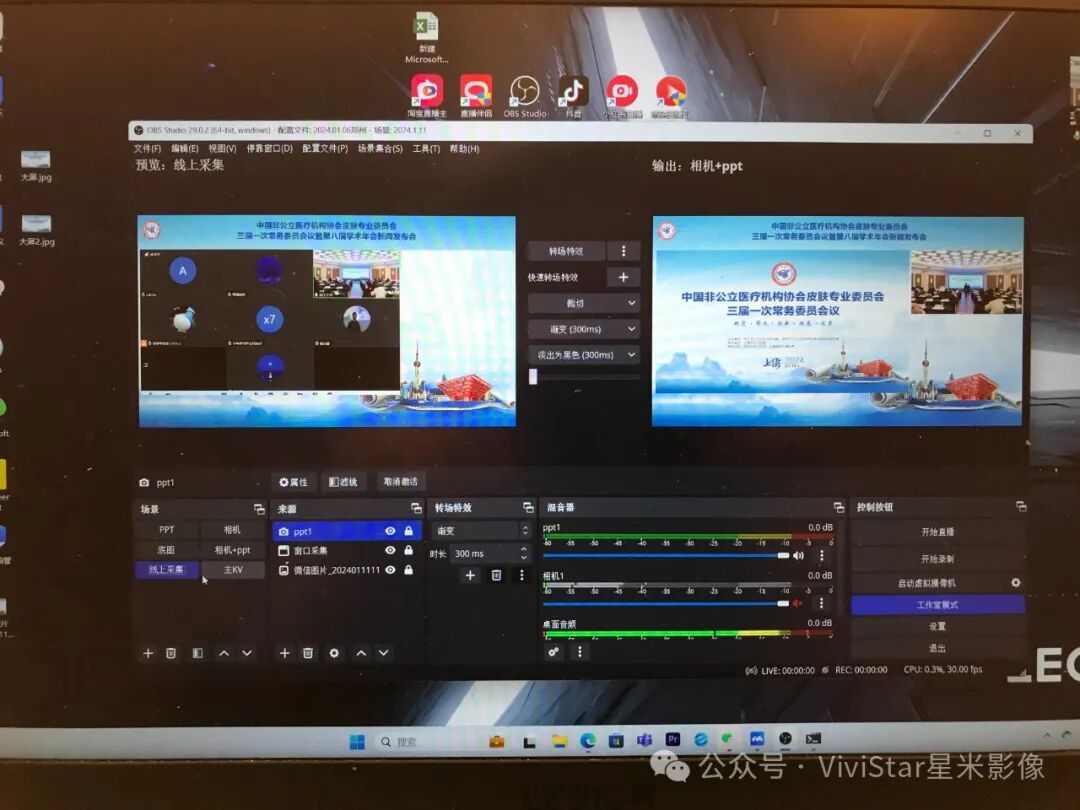
Task: Remove selected source with trash icon
Action: 308,653
